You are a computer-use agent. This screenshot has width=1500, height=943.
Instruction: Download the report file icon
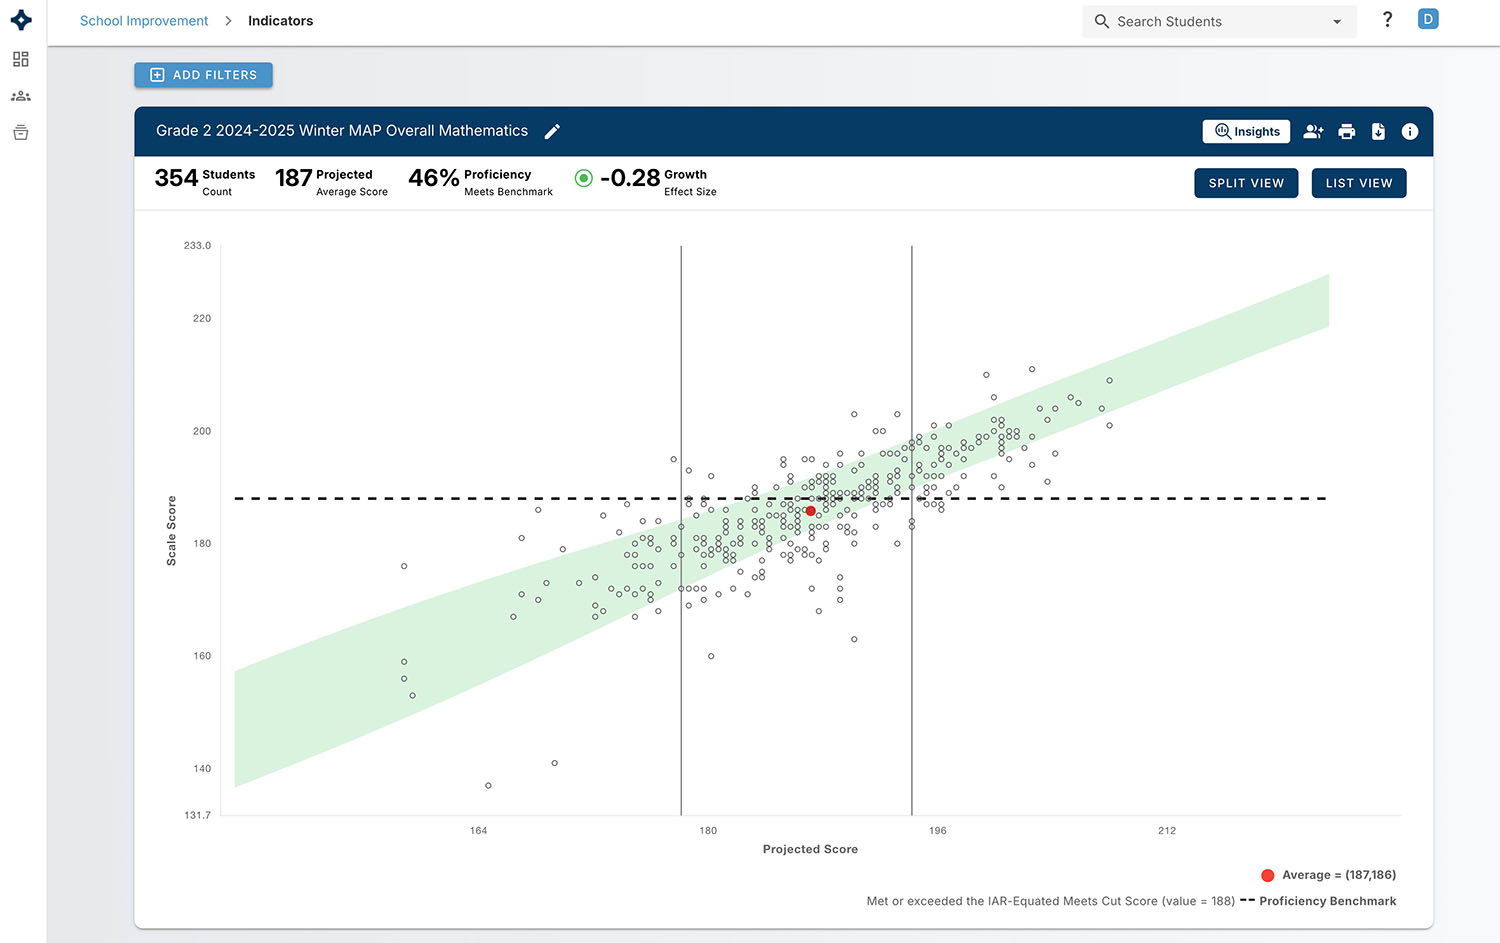point(1378,131)
